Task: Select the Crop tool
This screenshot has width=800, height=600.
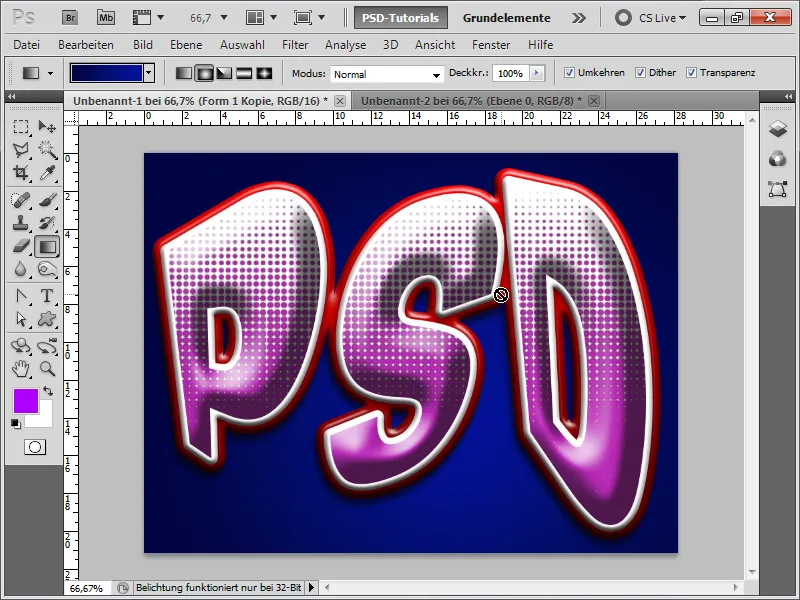Action: [x=20, y=173]
